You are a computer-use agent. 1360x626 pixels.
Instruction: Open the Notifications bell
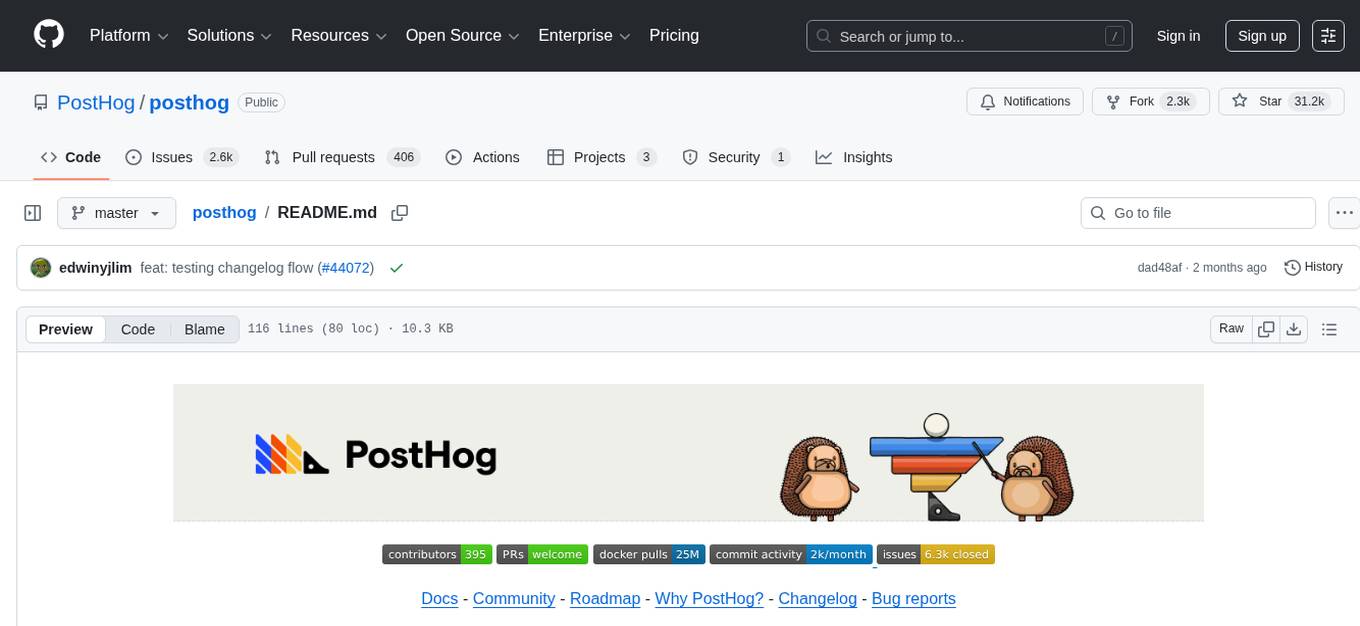point(1024,101)
